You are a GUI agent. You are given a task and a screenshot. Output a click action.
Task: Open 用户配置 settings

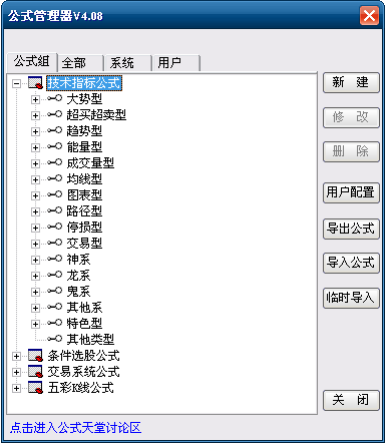click(x=351, y=192)
